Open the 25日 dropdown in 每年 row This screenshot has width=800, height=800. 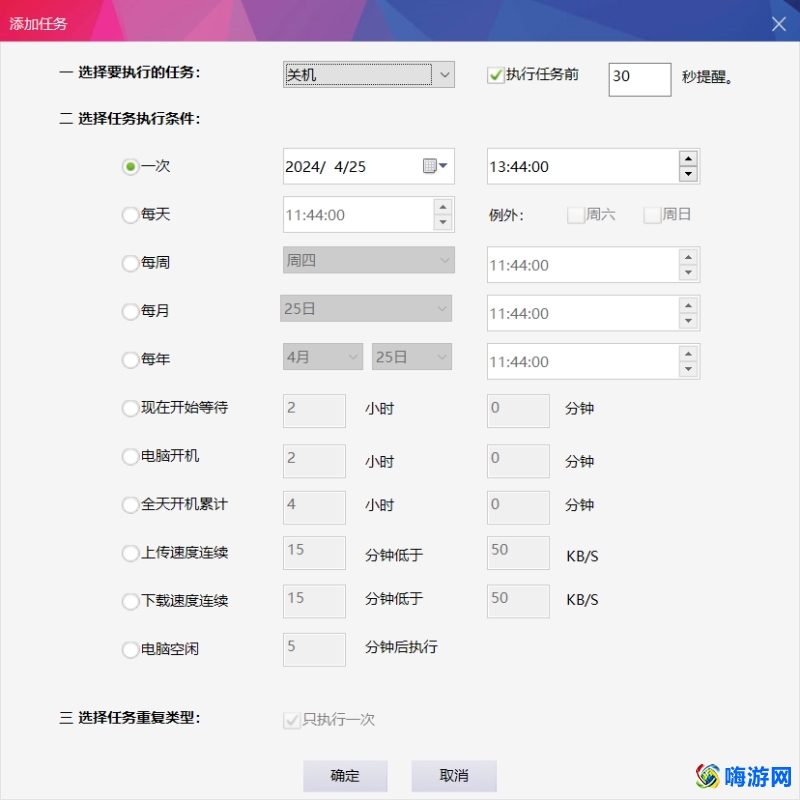tap(412, 356)
